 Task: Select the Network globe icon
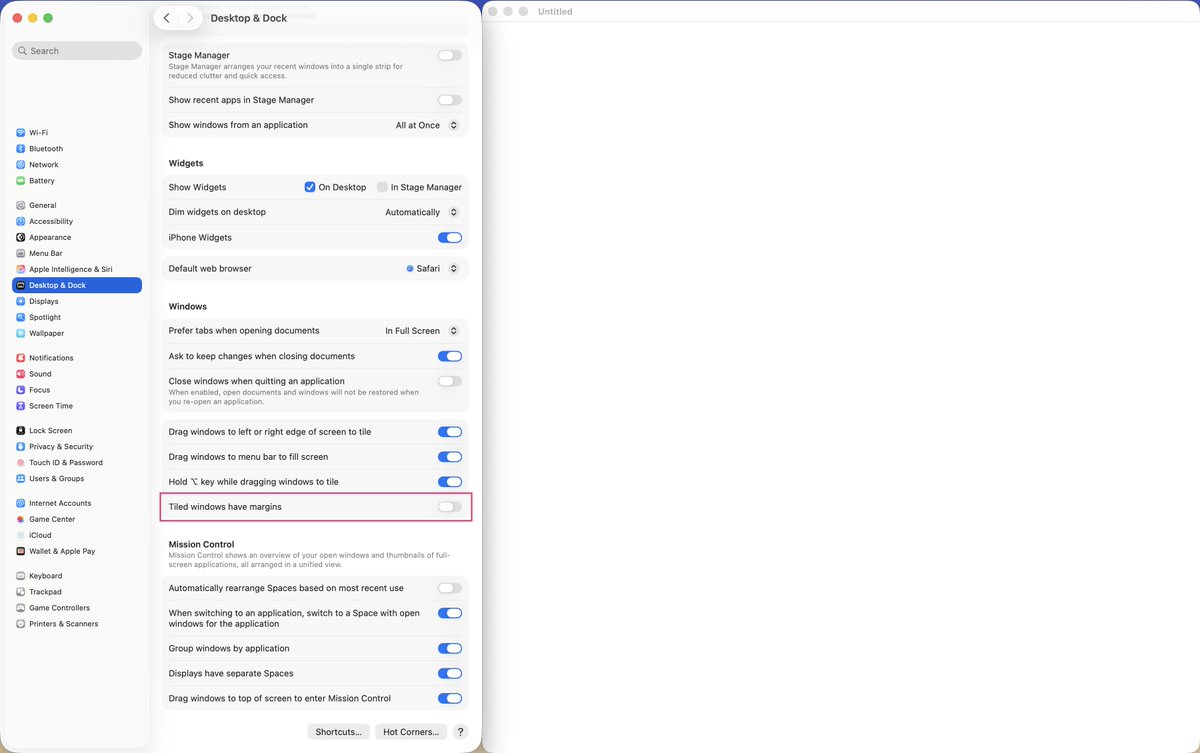[x=20, y=165]
